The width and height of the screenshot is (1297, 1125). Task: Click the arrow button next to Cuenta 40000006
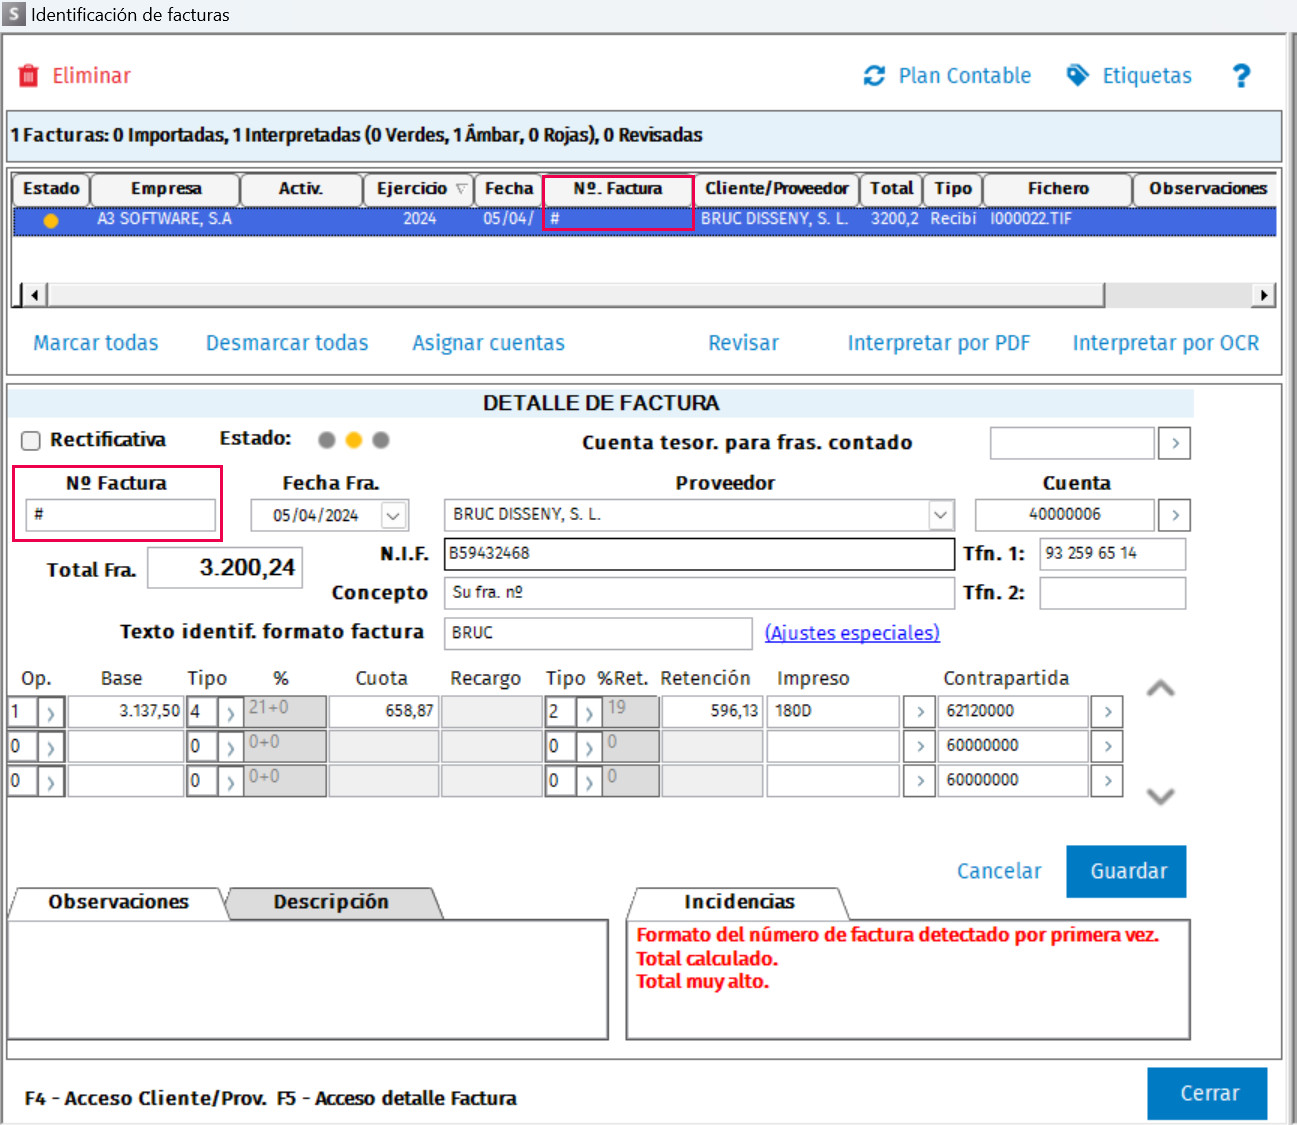point(1174,515)
